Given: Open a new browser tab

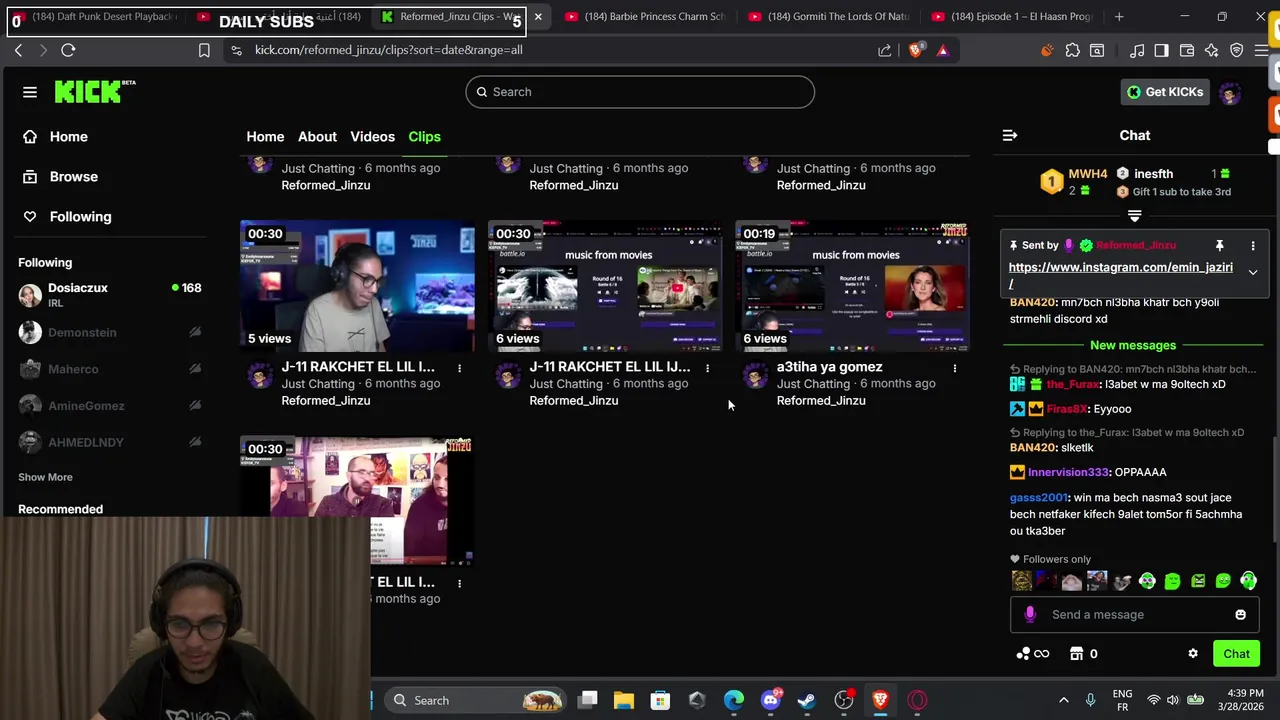Looking at the screenshot, I should click(x=1119, y=17).
